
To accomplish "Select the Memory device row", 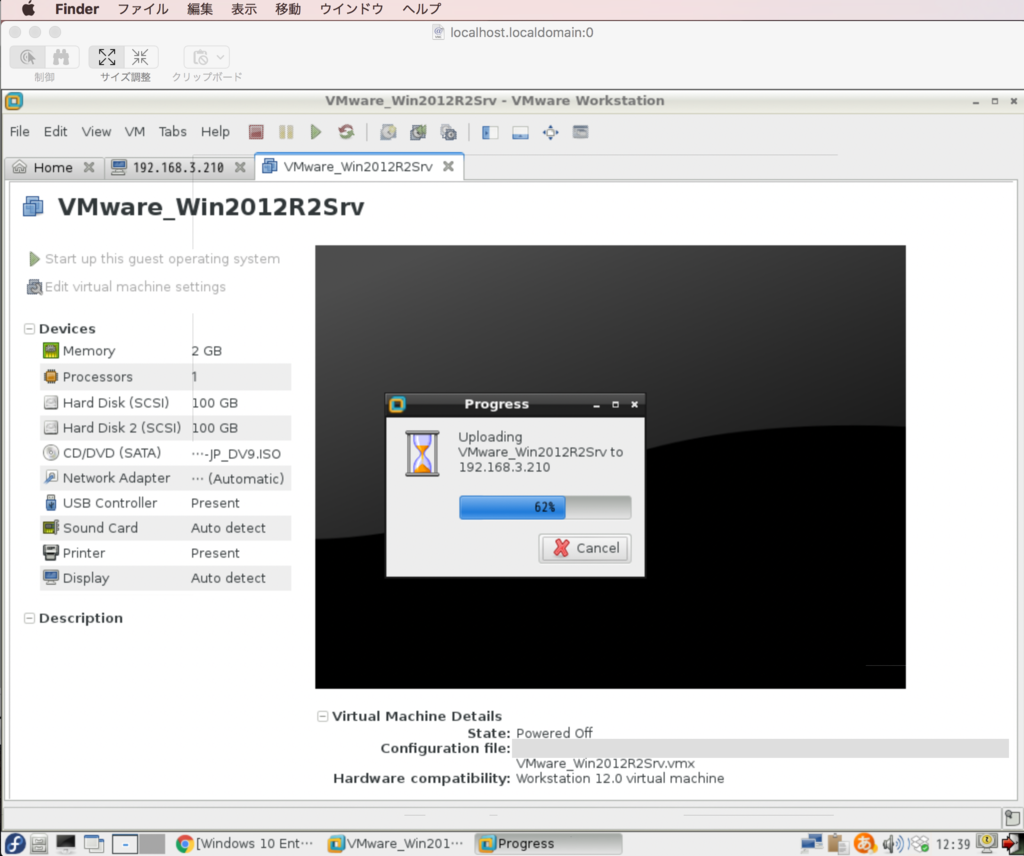I will pos(165,351).
